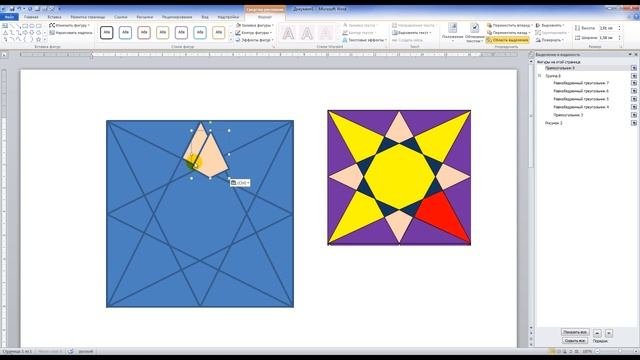Move selected item down with reorder arrow
Image resolution: width=640 pixels, height=360 pixels.
tap(609, 333)
